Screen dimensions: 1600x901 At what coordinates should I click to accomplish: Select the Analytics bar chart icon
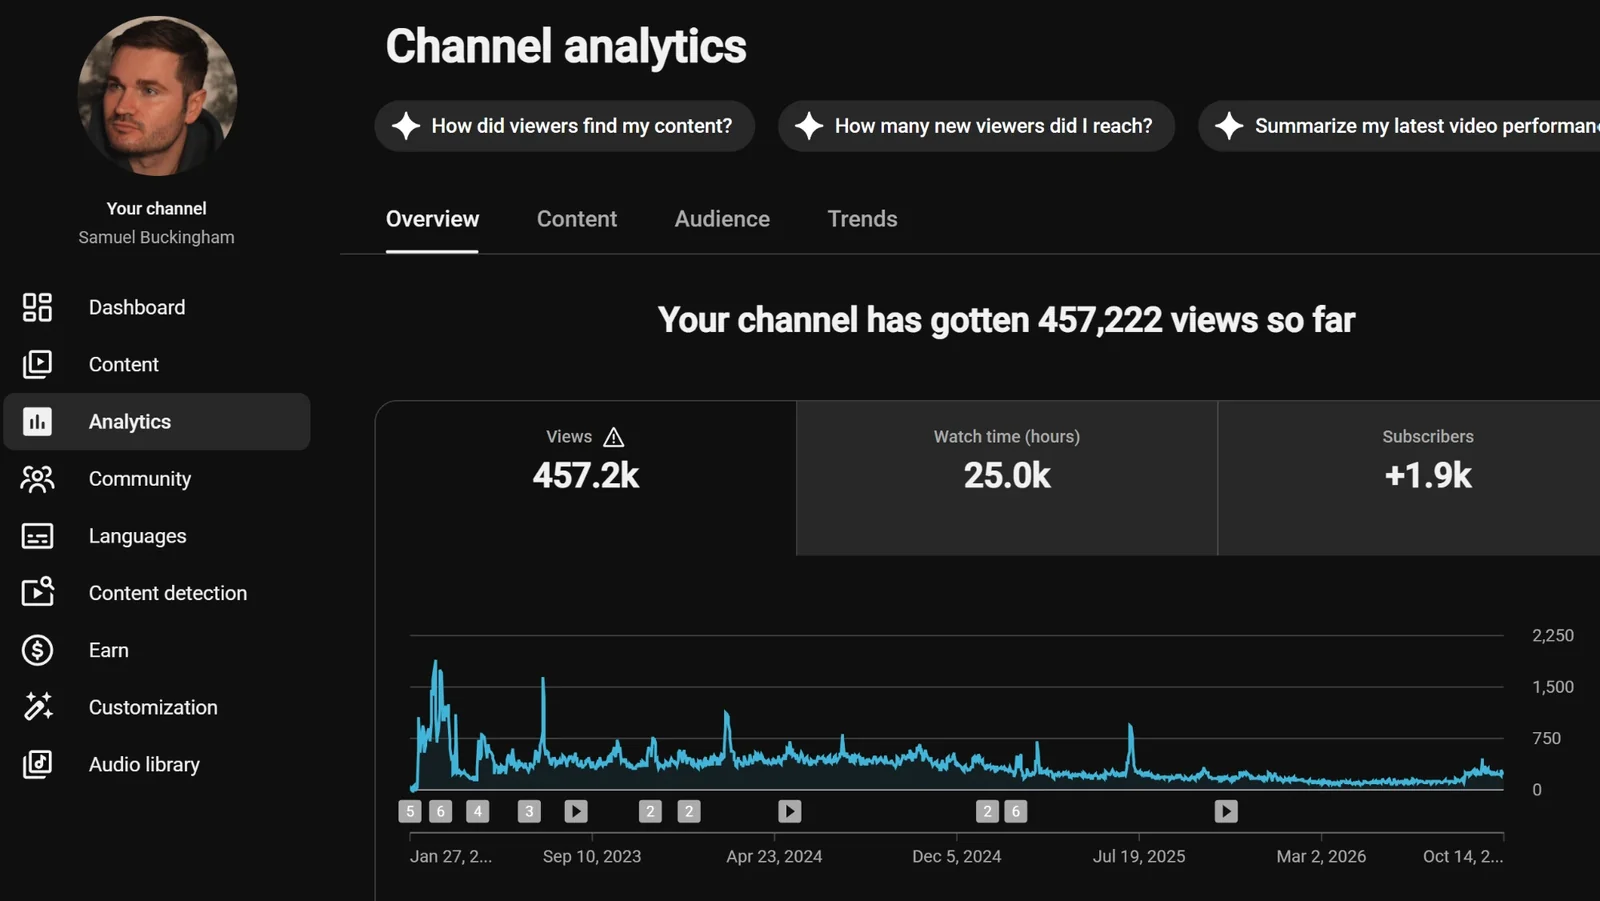point(37,421)
